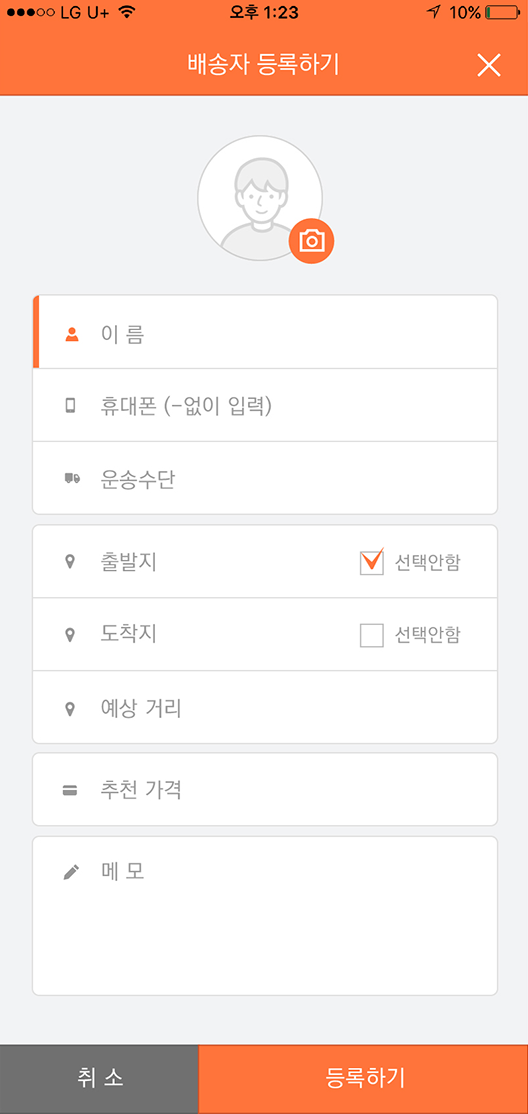Screen dimensions: 528x1114
Task: Tap the 취소 cancel button
Action: (x=99, y=1079)
